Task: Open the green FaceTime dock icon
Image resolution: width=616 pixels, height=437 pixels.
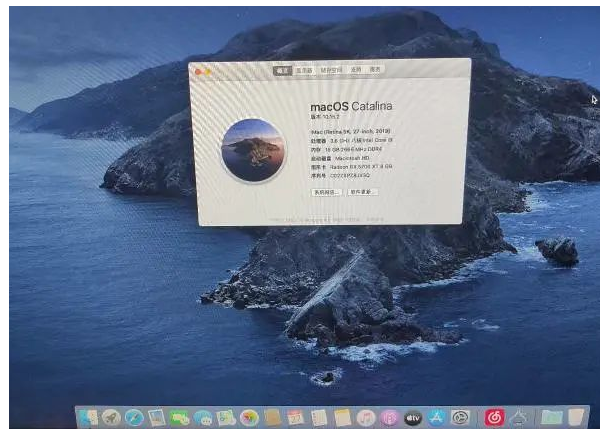Action: (x=180, y=417)
